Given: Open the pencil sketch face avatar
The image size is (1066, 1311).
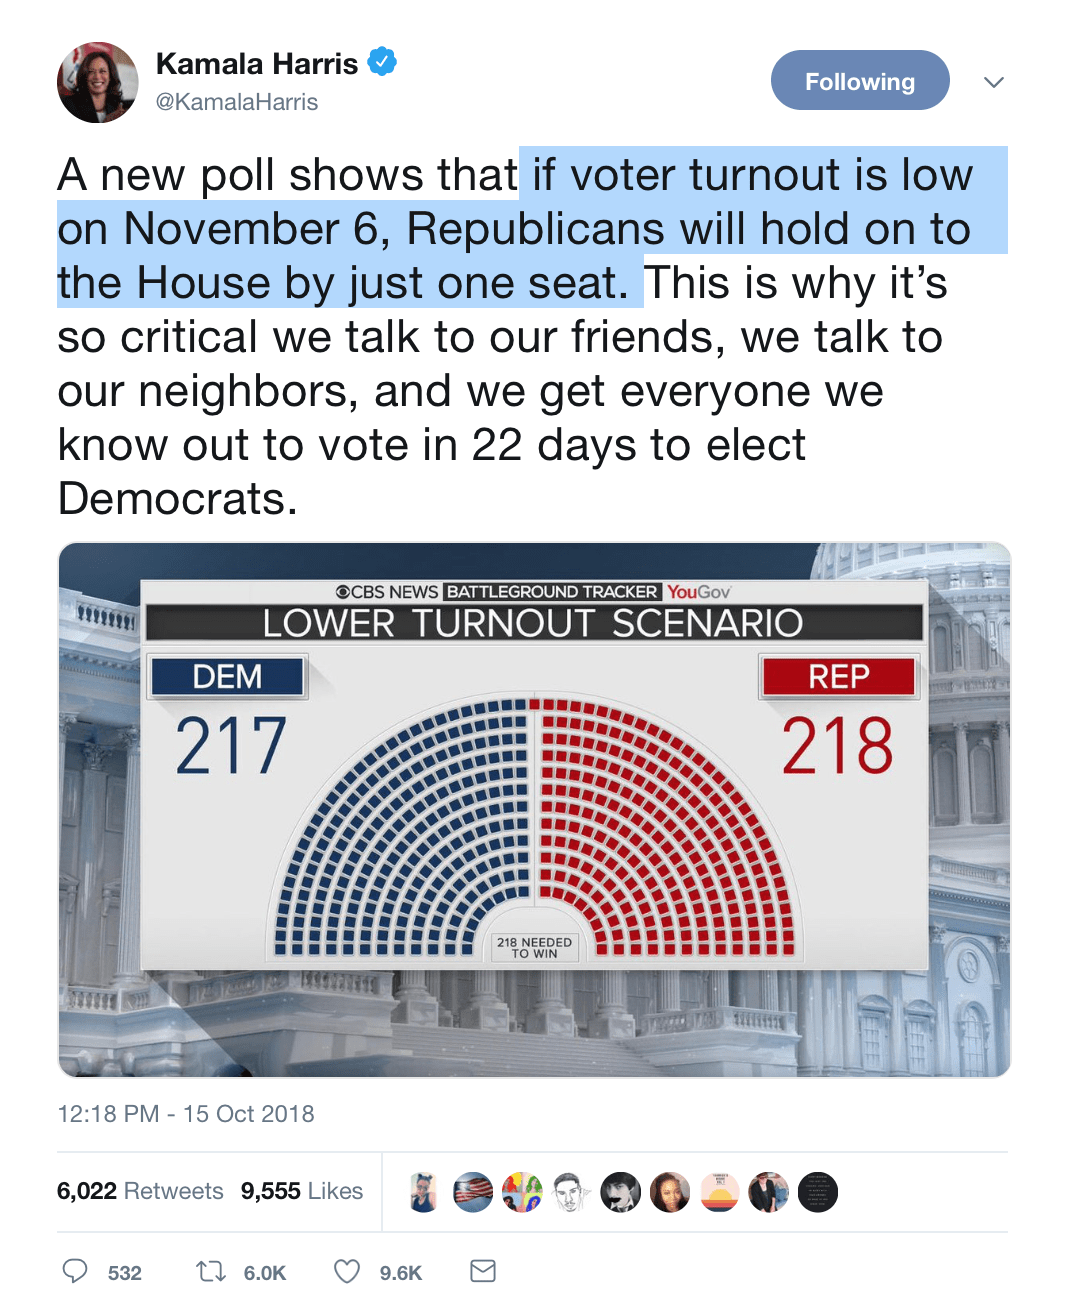Looking at the screenshot, I should 571,1191.
